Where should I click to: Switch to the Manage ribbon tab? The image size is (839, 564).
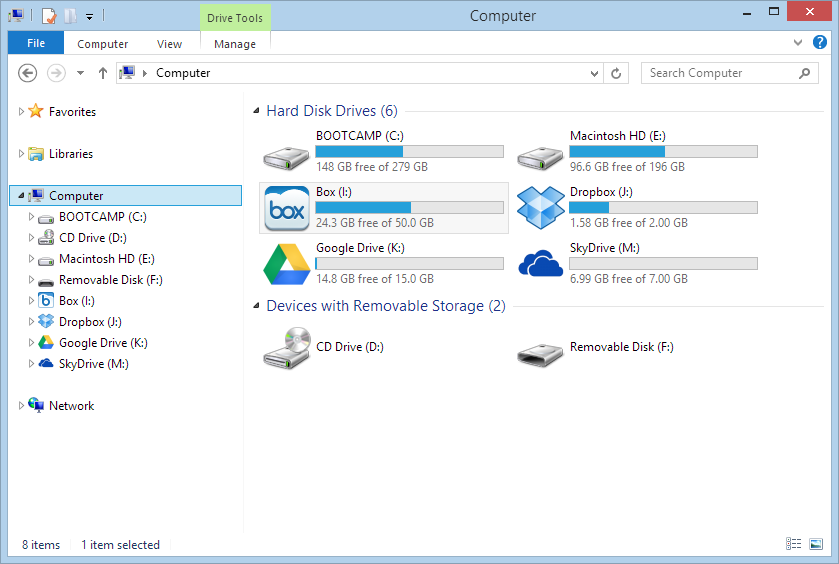pyautogui.click(x=235, y=44)
